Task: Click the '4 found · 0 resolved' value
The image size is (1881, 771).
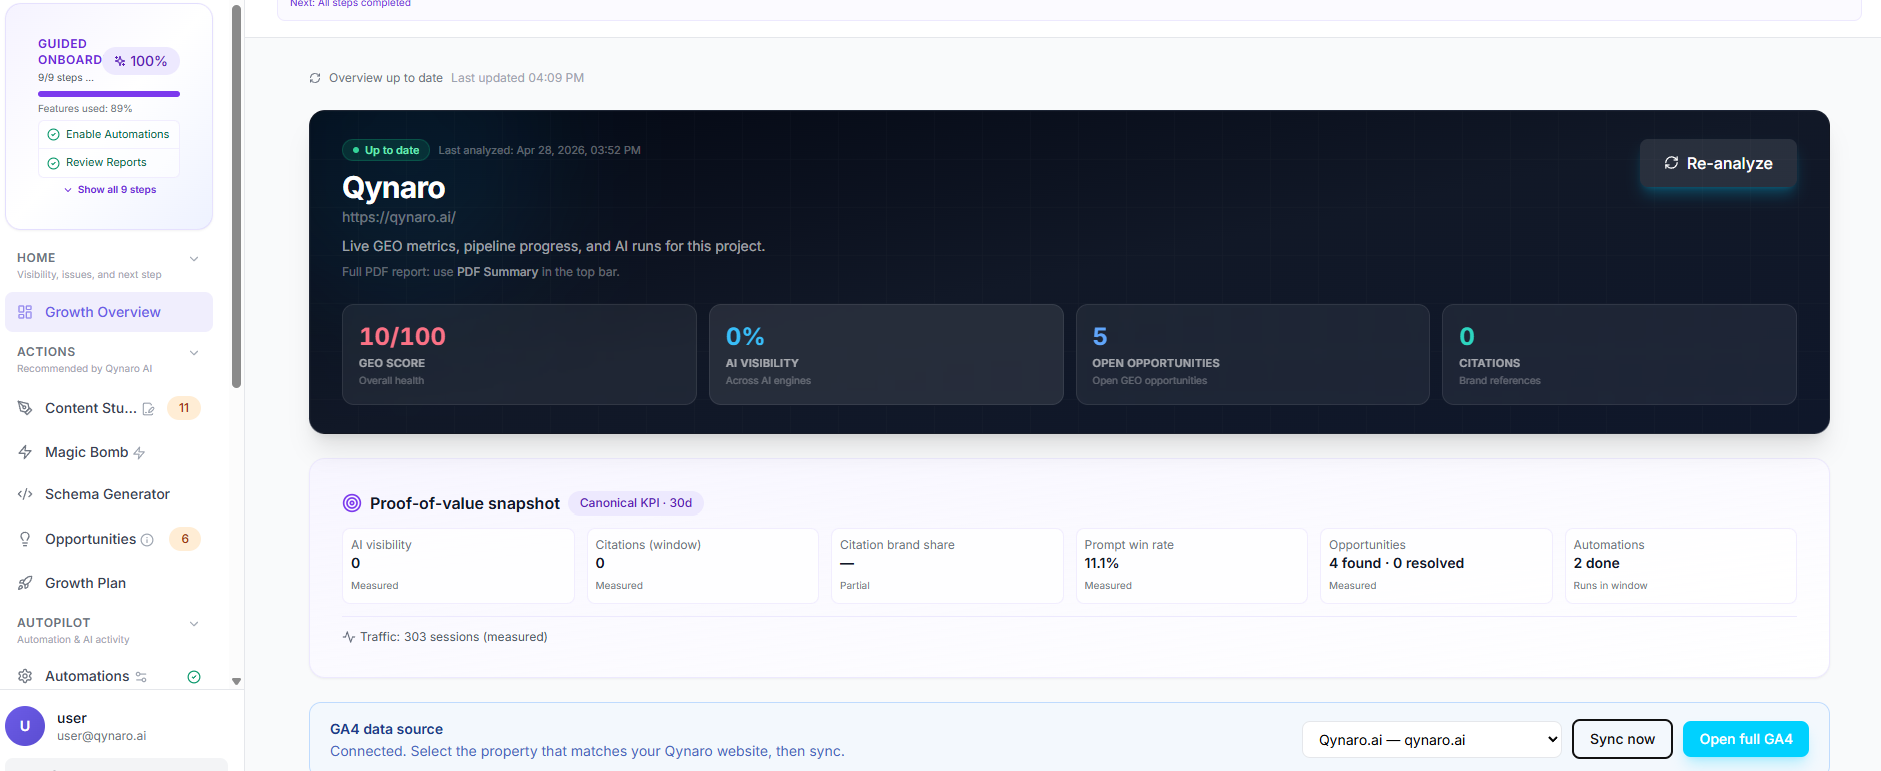Action: [x=1396, y=563]
